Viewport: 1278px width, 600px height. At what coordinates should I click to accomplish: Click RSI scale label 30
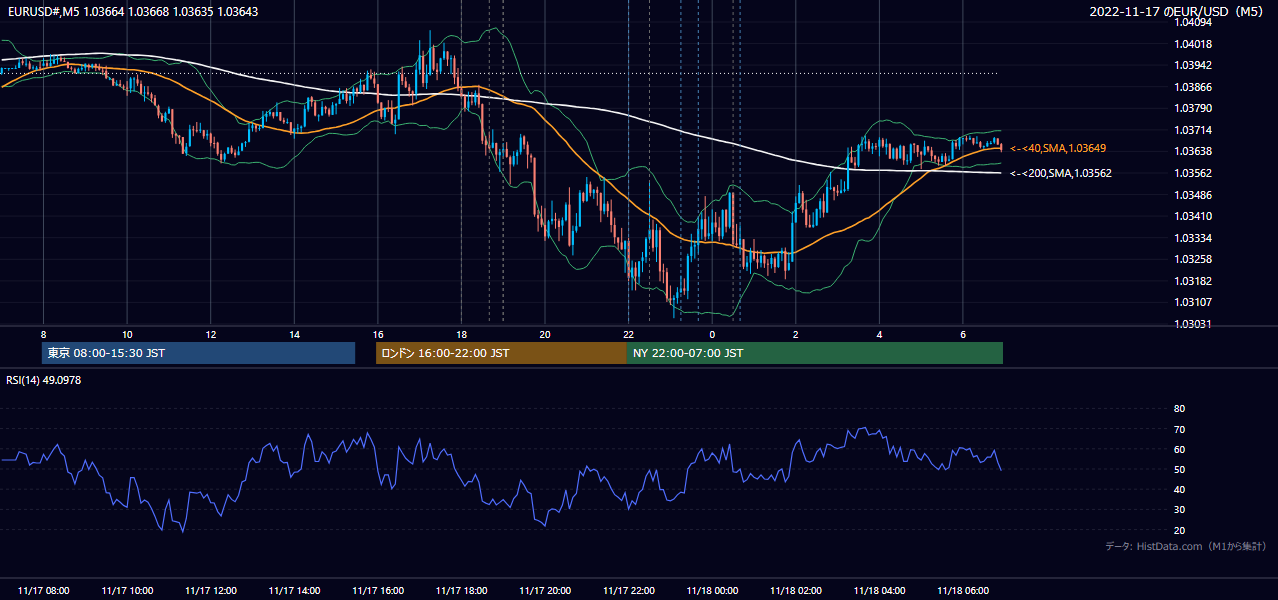tap(1179, 509)
